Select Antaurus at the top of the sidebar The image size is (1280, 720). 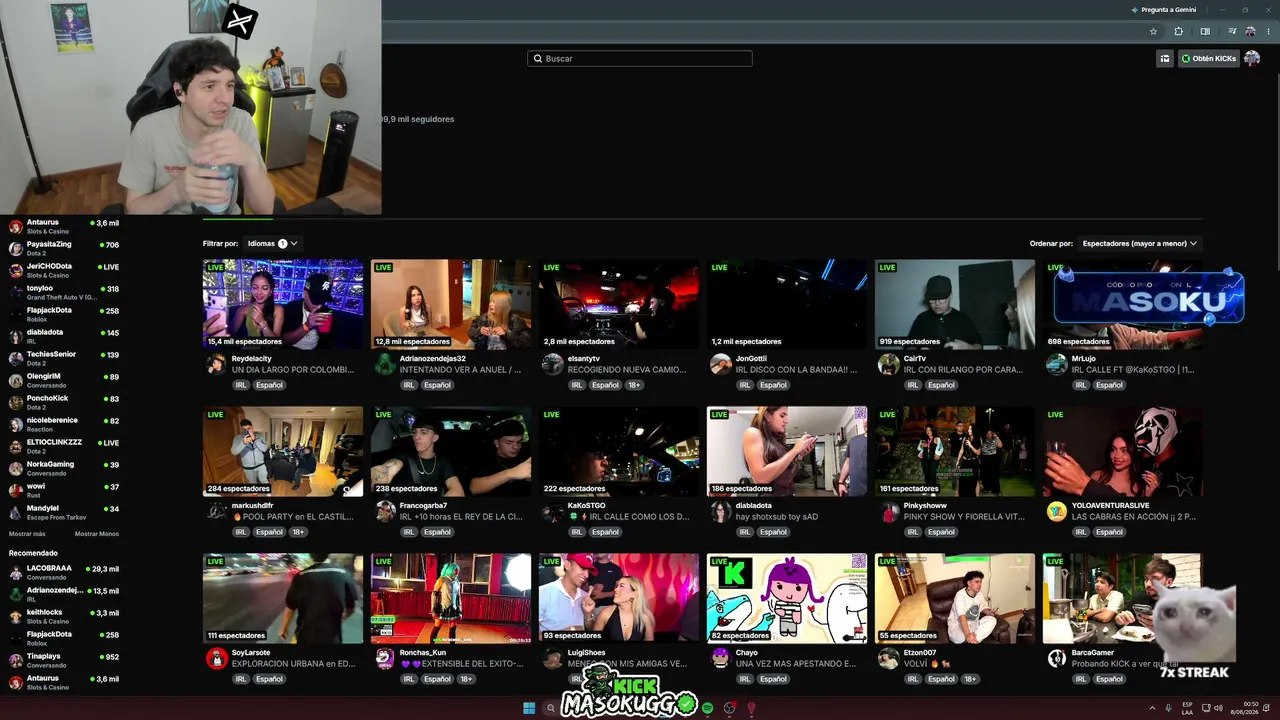point(64,226)
